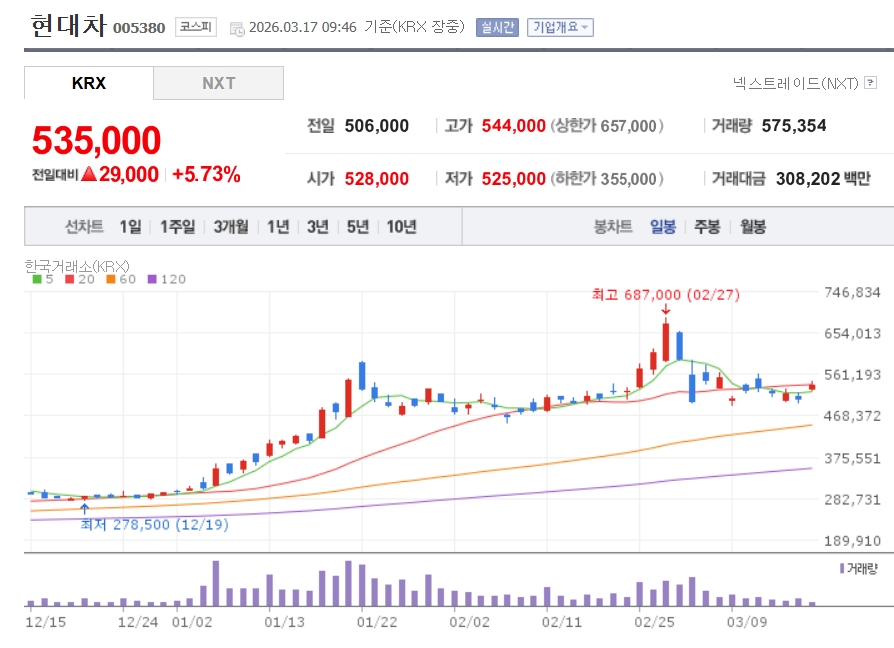894x648 pixels.
Task: Click the green 5-day moving average swatch
Action: pyautogui.click(x=37, y=279)
